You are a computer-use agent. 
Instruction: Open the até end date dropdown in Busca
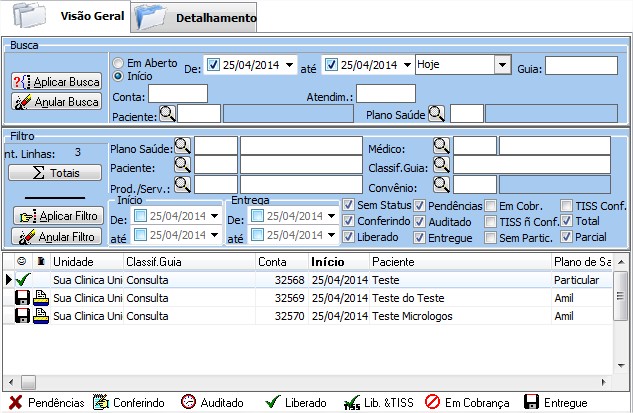406,66
